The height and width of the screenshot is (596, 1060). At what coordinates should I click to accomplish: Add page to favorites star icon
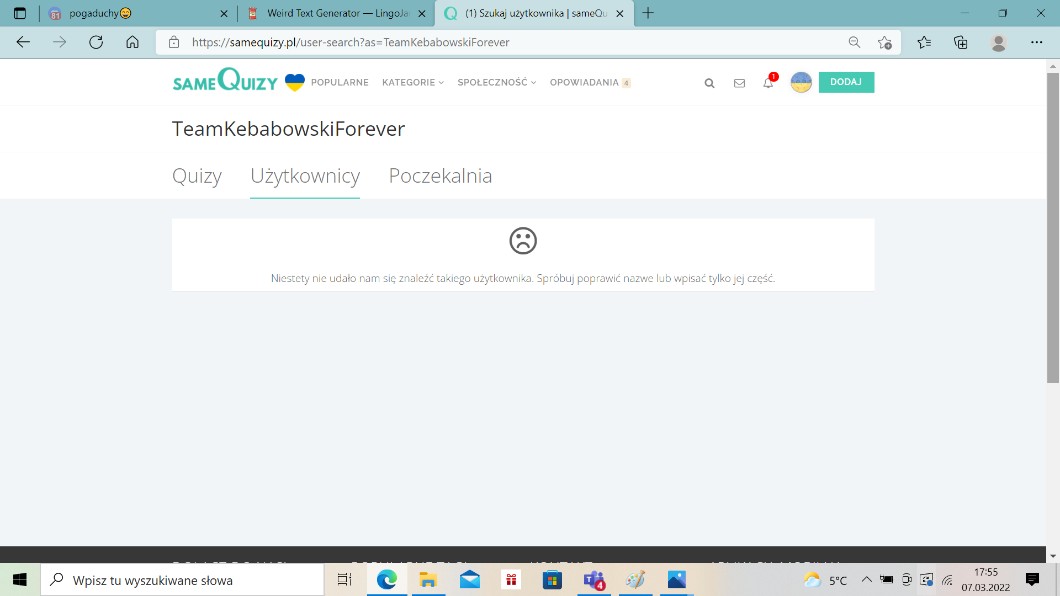pyautogui.click(x=885, y=42)
